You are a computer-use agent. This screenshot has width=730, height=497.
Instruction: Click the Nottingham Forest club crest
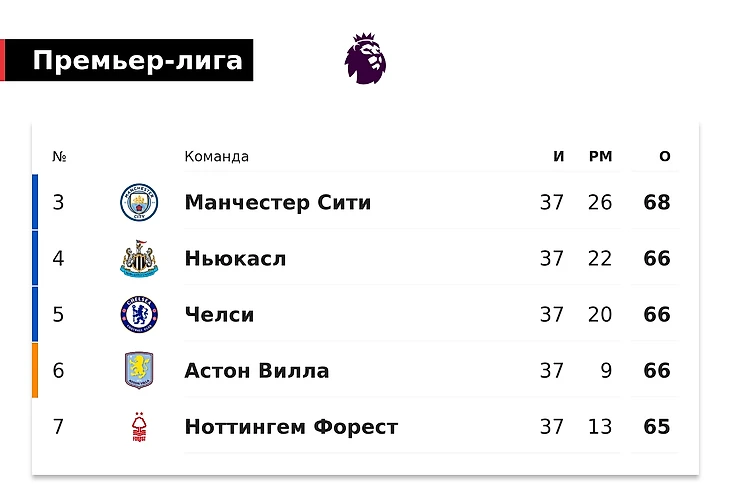click(x=139, y=427)
